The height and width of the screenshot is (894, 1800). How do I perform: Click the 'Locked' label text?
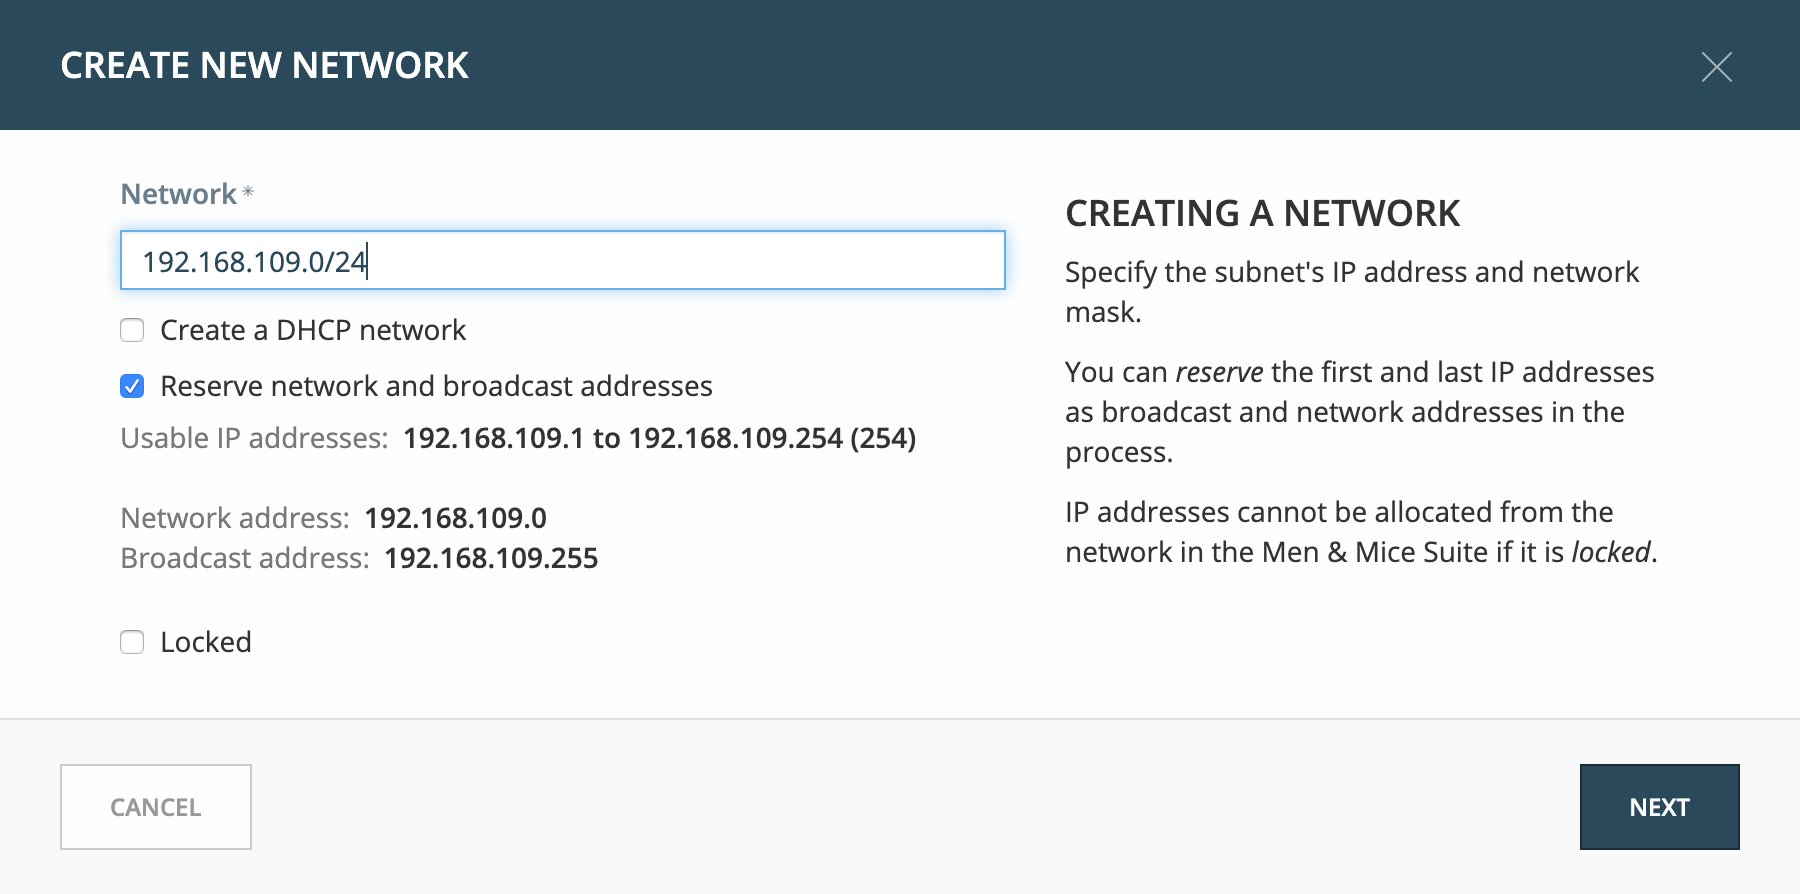point(206,642)
